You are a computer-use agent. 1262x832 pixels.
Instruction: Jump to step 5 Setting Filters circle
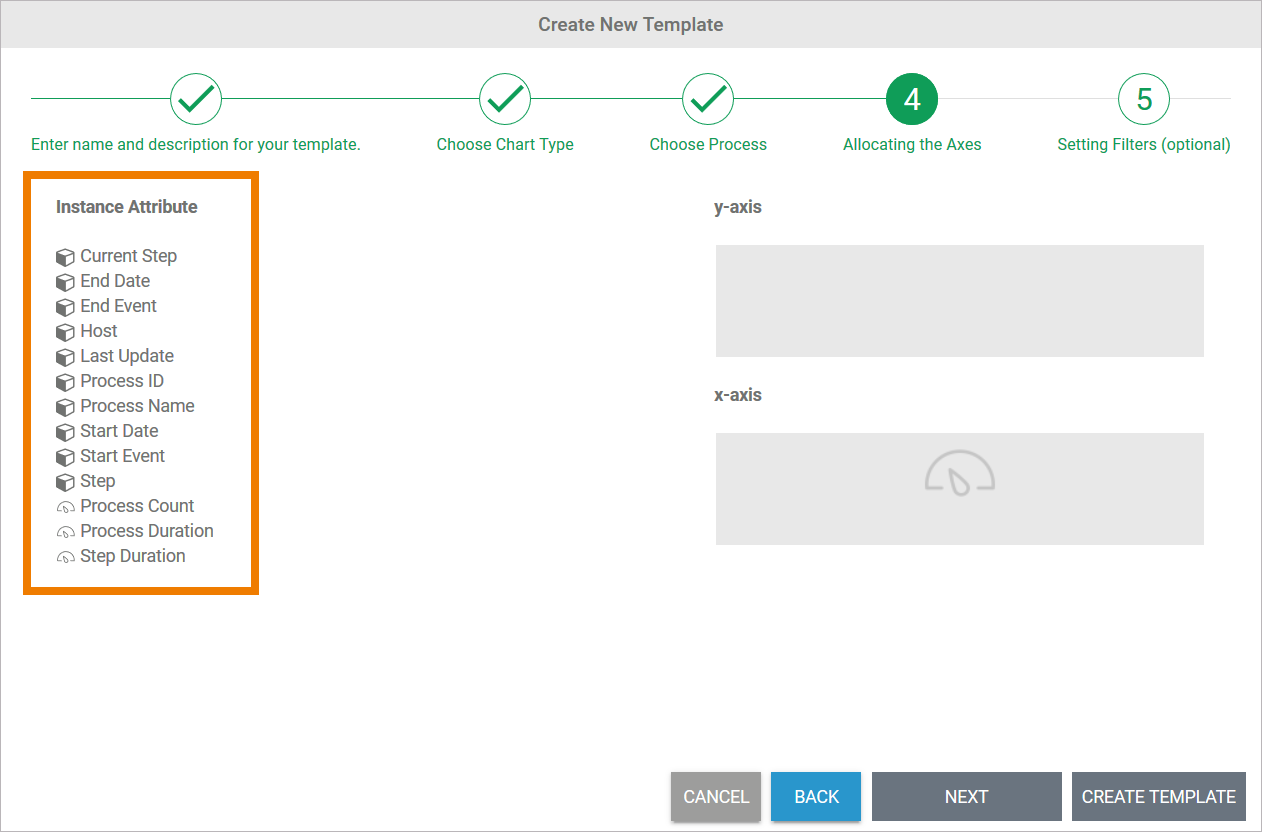pyautogui.click(x=1144, y=99)
